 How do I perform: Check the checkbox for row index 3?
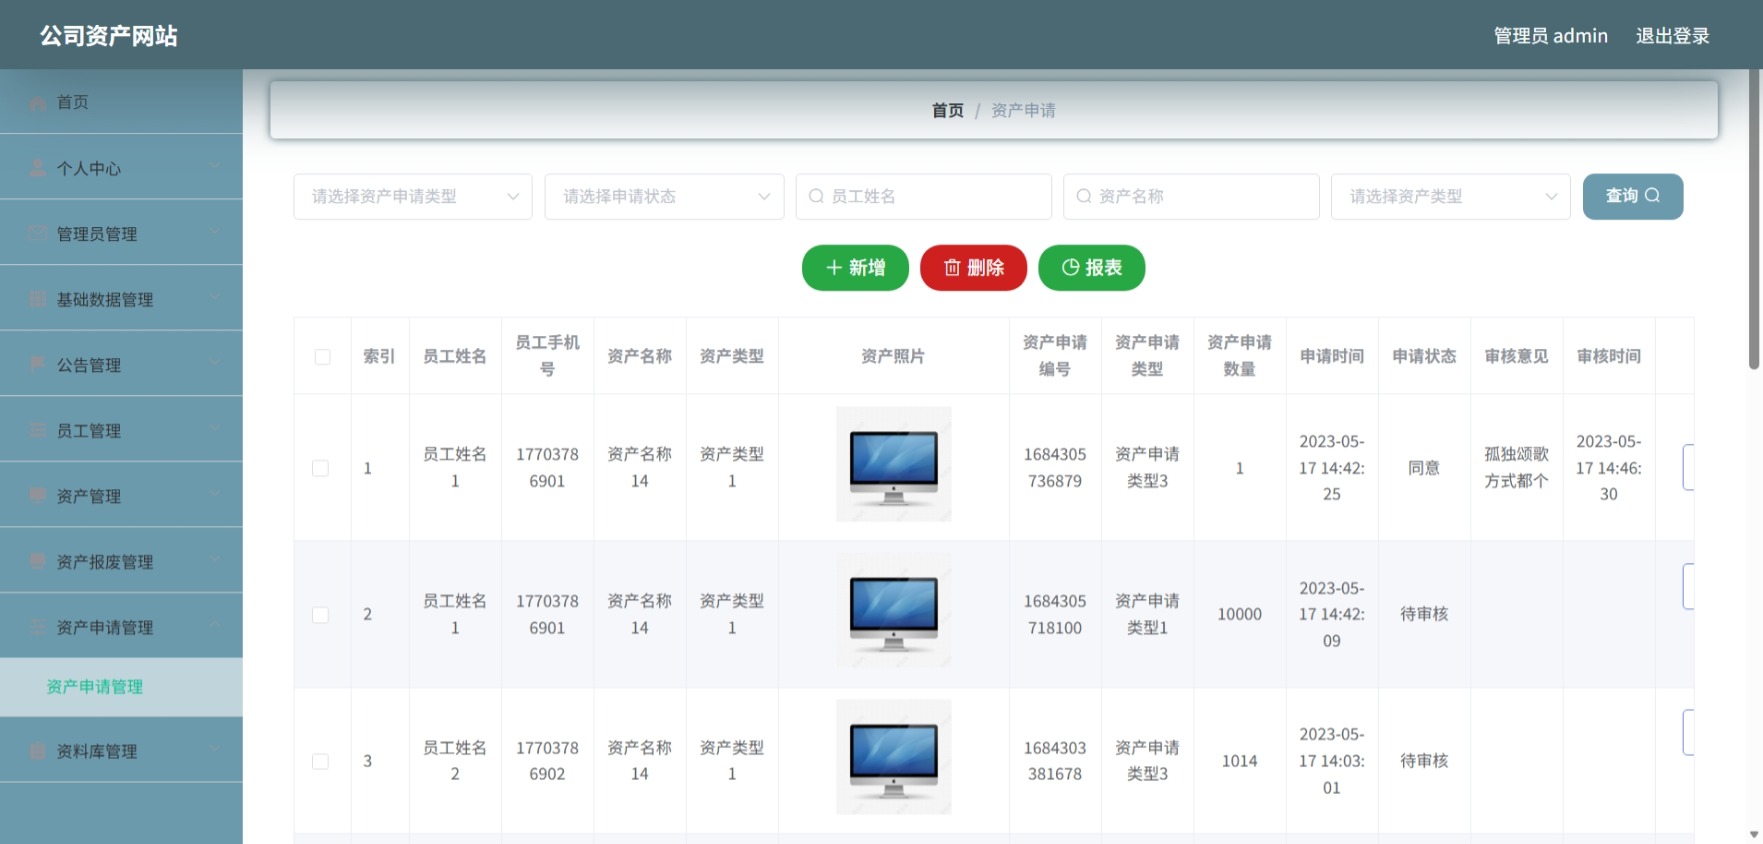coord(320,761)
